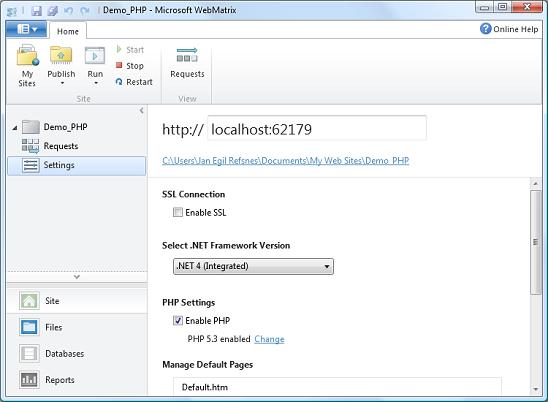Image resolution: width=548 pixels, height=402 pixels.
Task: Collapse the Demo_PHP tree node
Action: click(x=15, y=128)
